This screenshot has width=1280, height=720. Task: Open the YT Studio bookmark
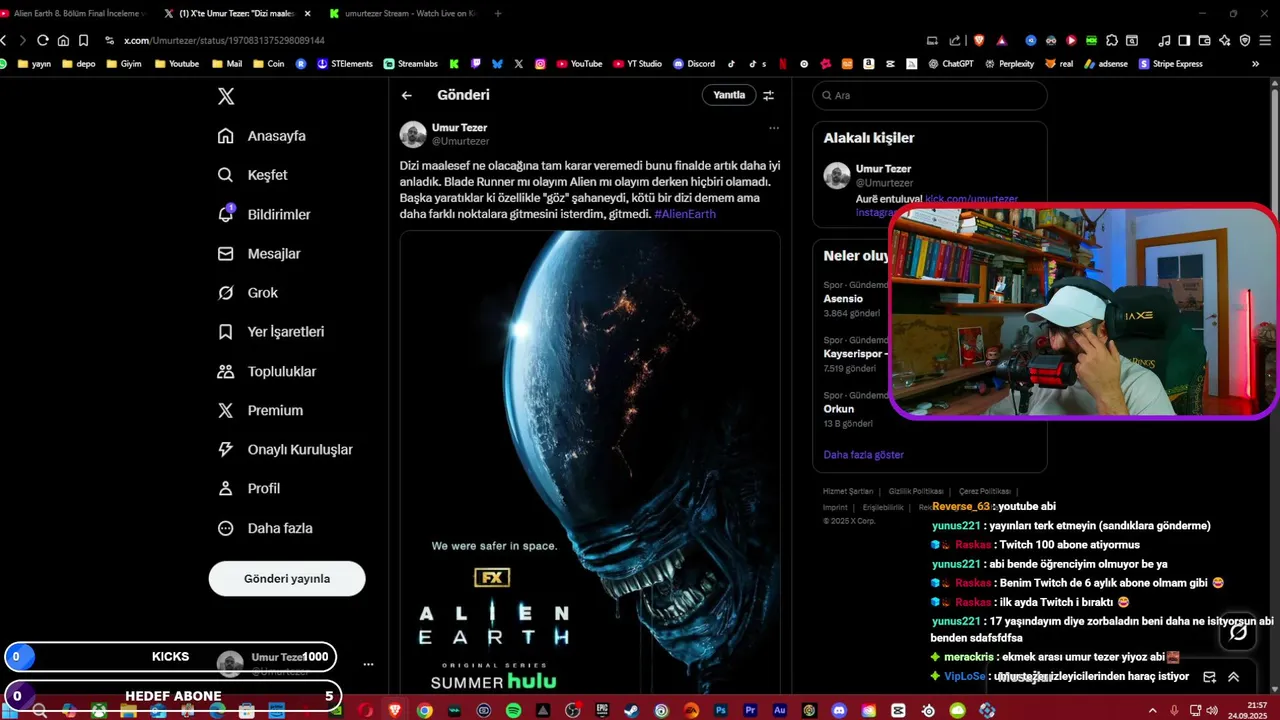click(637, 63)
